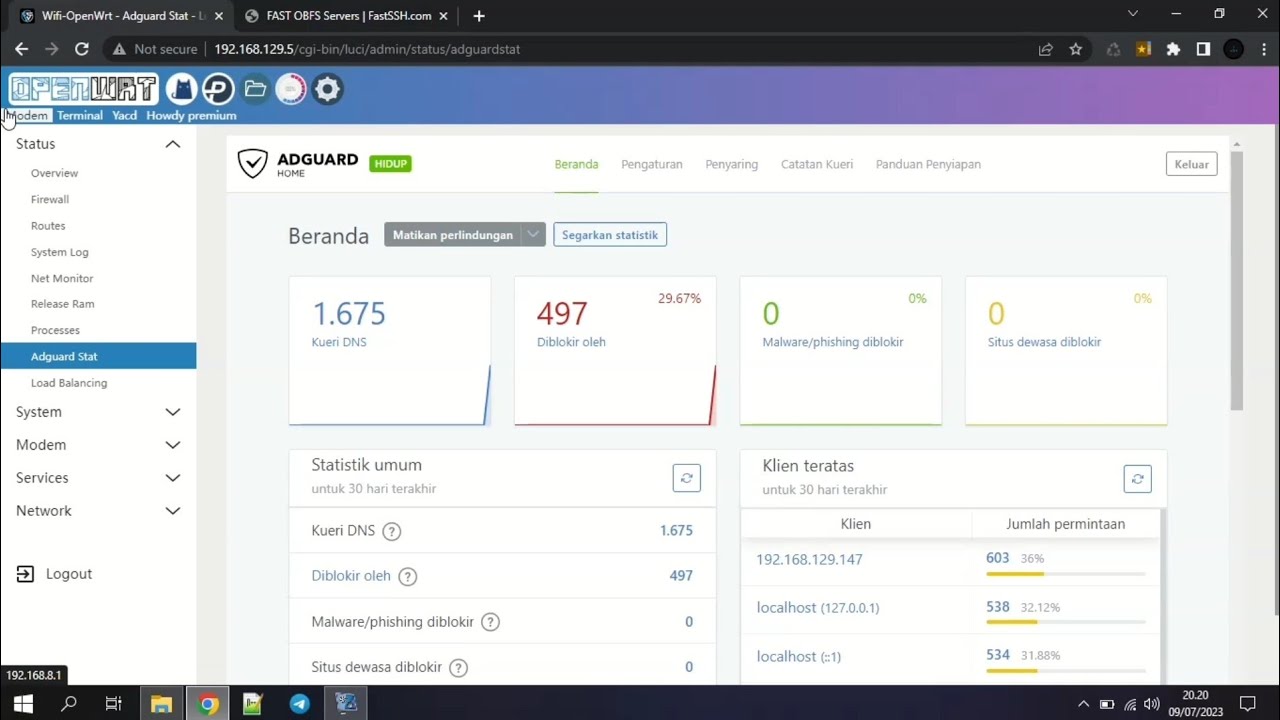Open Load Balancing in sidebar
Image resolution: width=1280 pixels, height=720 pixels.
click(69, 383)
